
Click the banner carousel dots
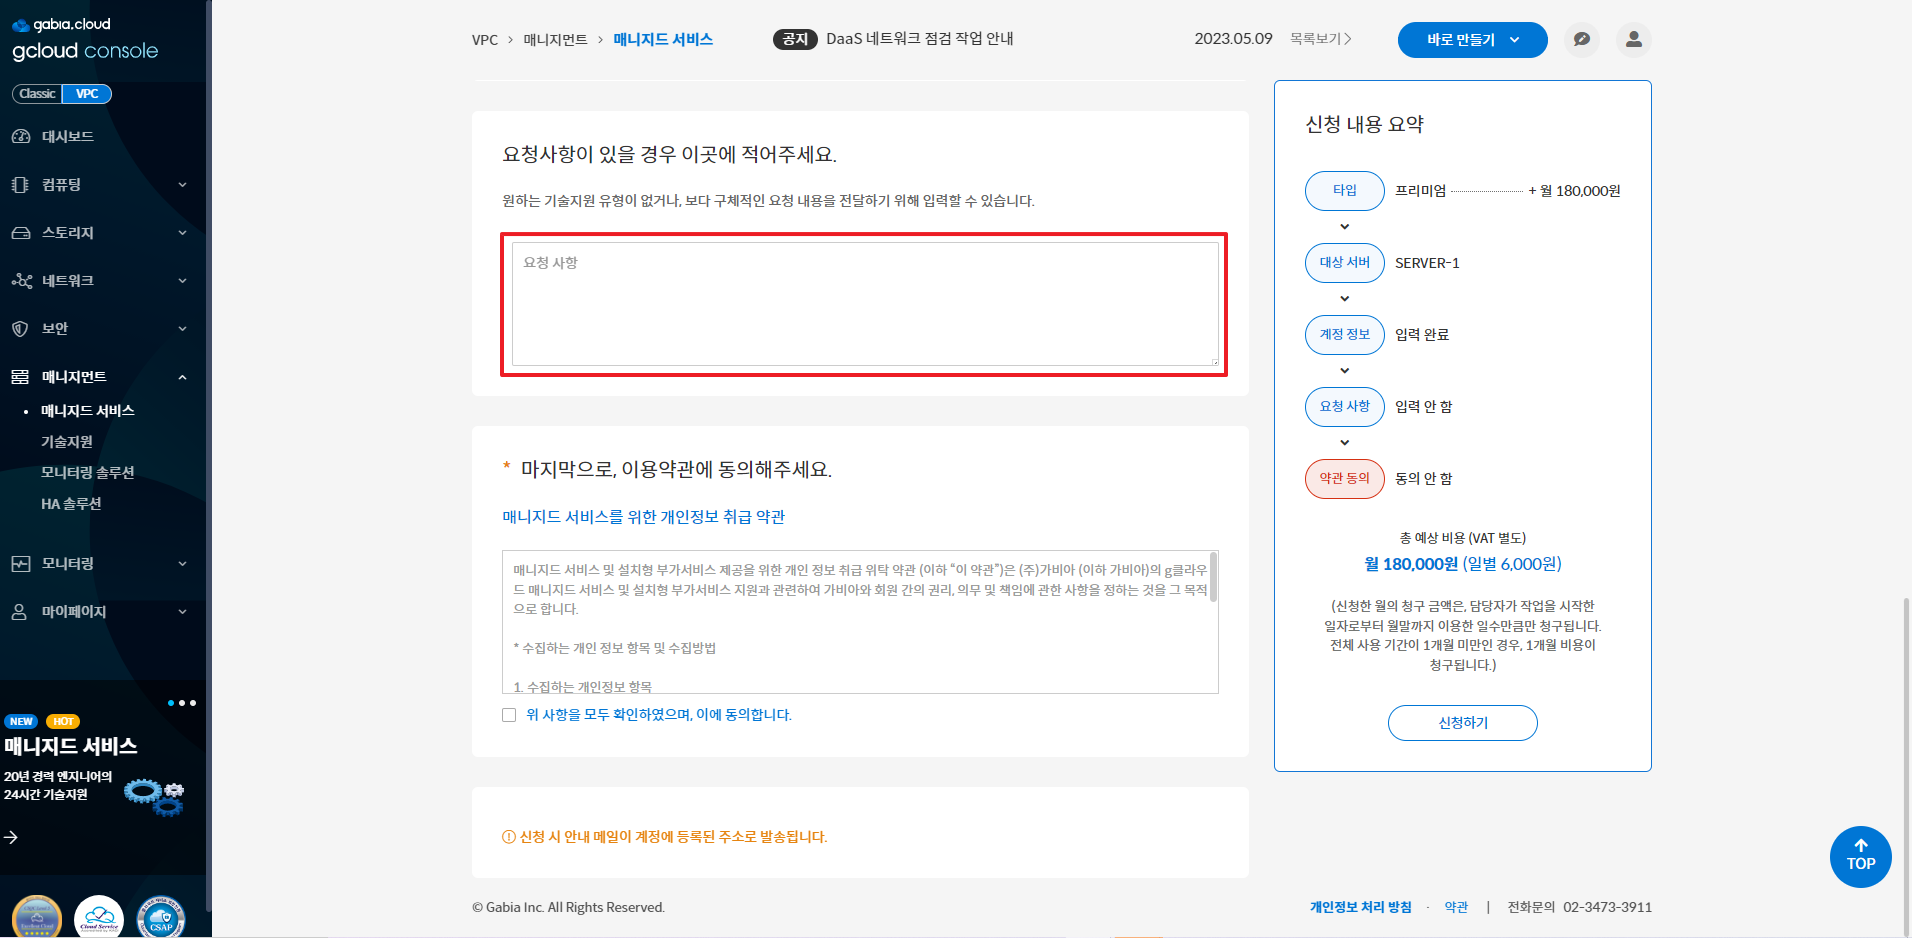click(x=182, y=703)
